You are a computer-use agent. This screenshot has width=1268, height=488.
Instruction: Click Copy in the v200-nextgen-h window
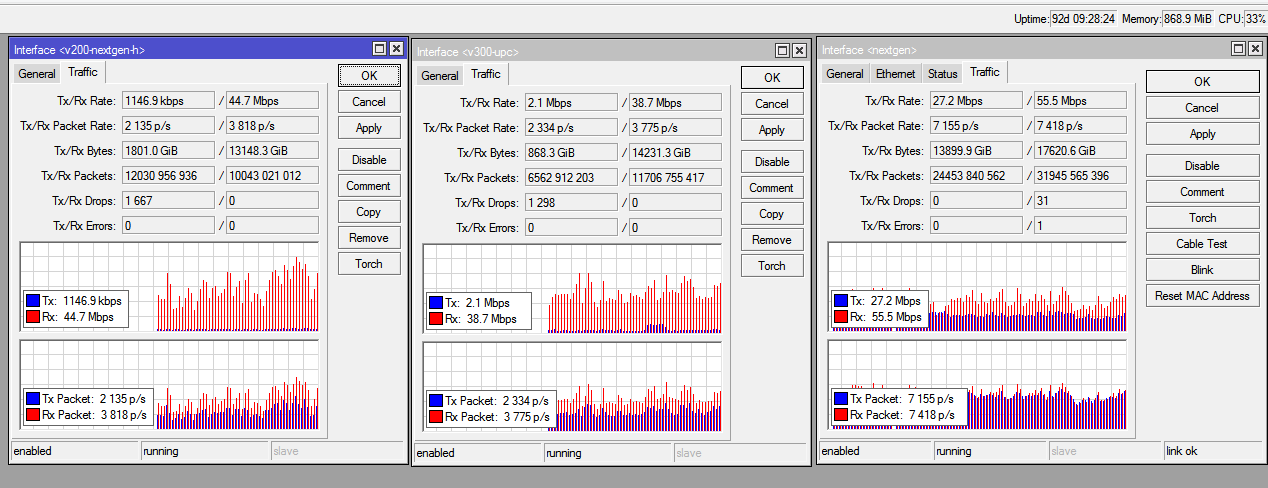(369, 212)
